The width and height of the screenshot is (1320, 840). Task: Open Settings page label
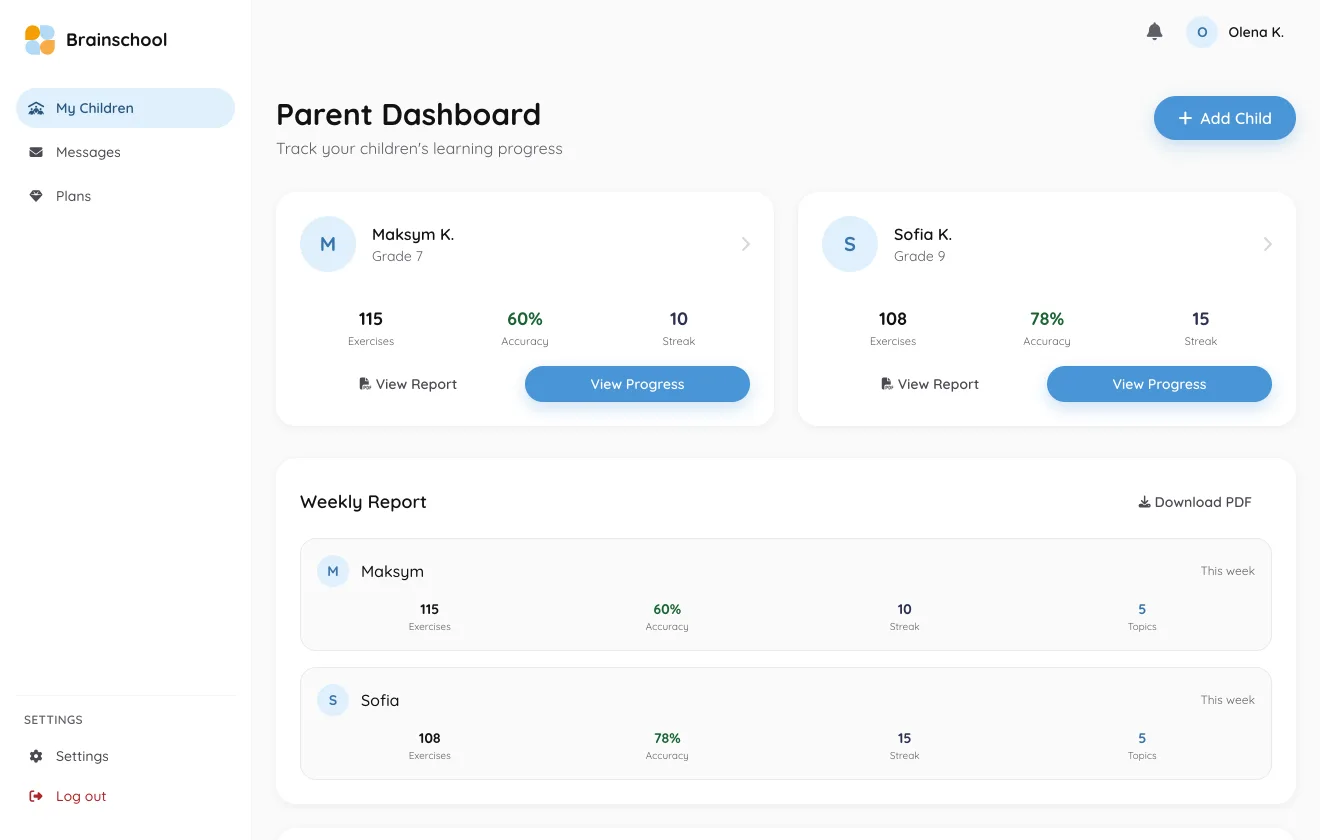coord(82,756)
